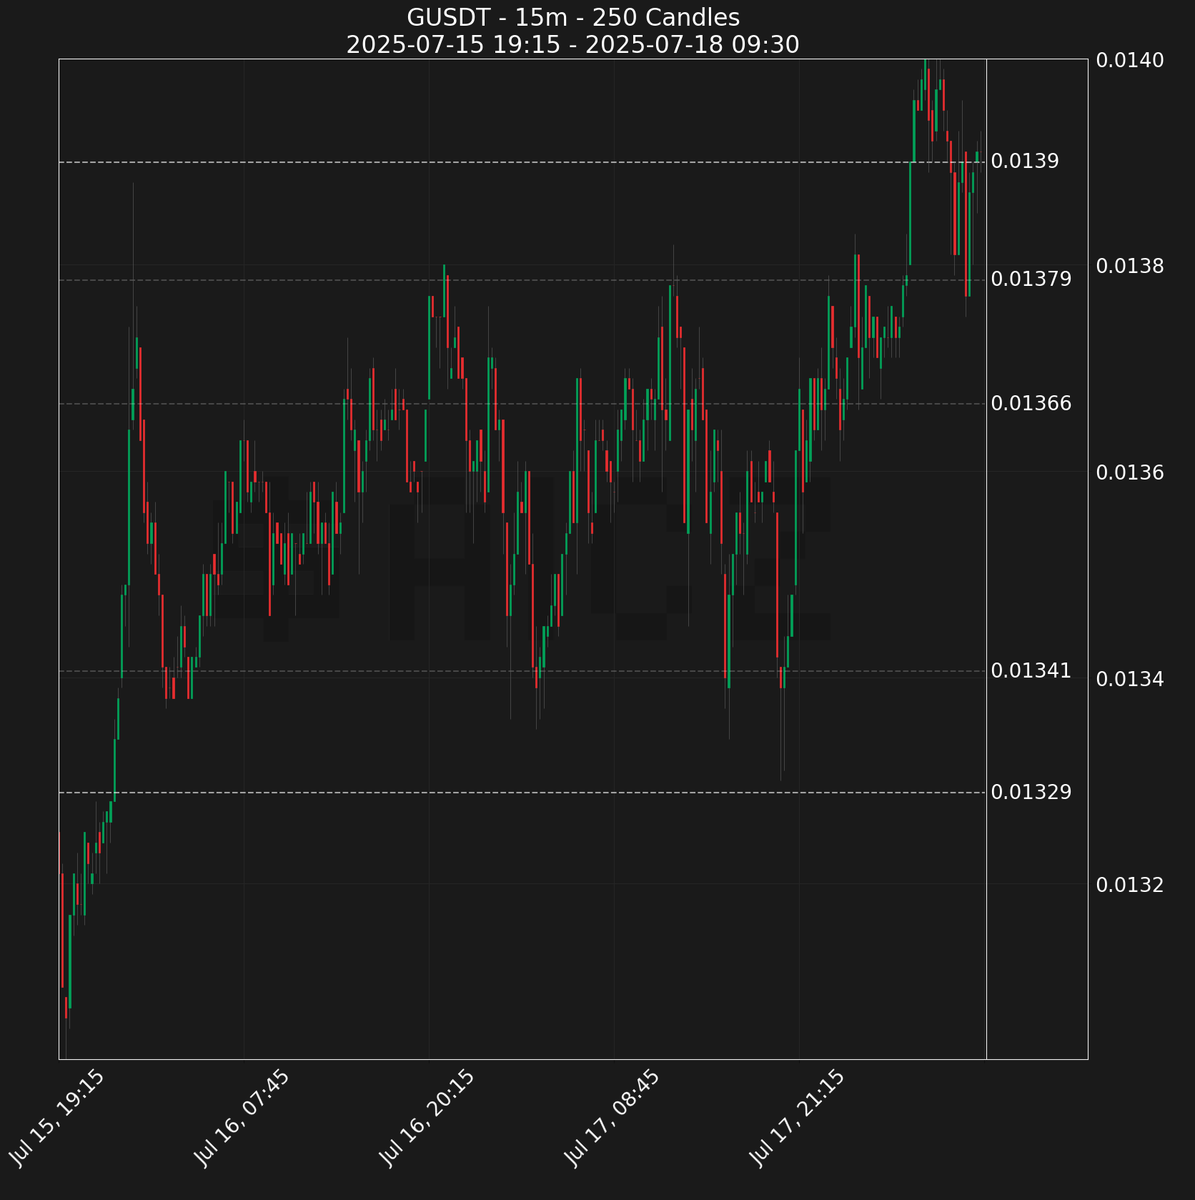Image resolution: width=1195 pixels, height=1200 pixels.
Task: Click the Jul 17, 08:45 x-axis label
Action: point(612,1118)
